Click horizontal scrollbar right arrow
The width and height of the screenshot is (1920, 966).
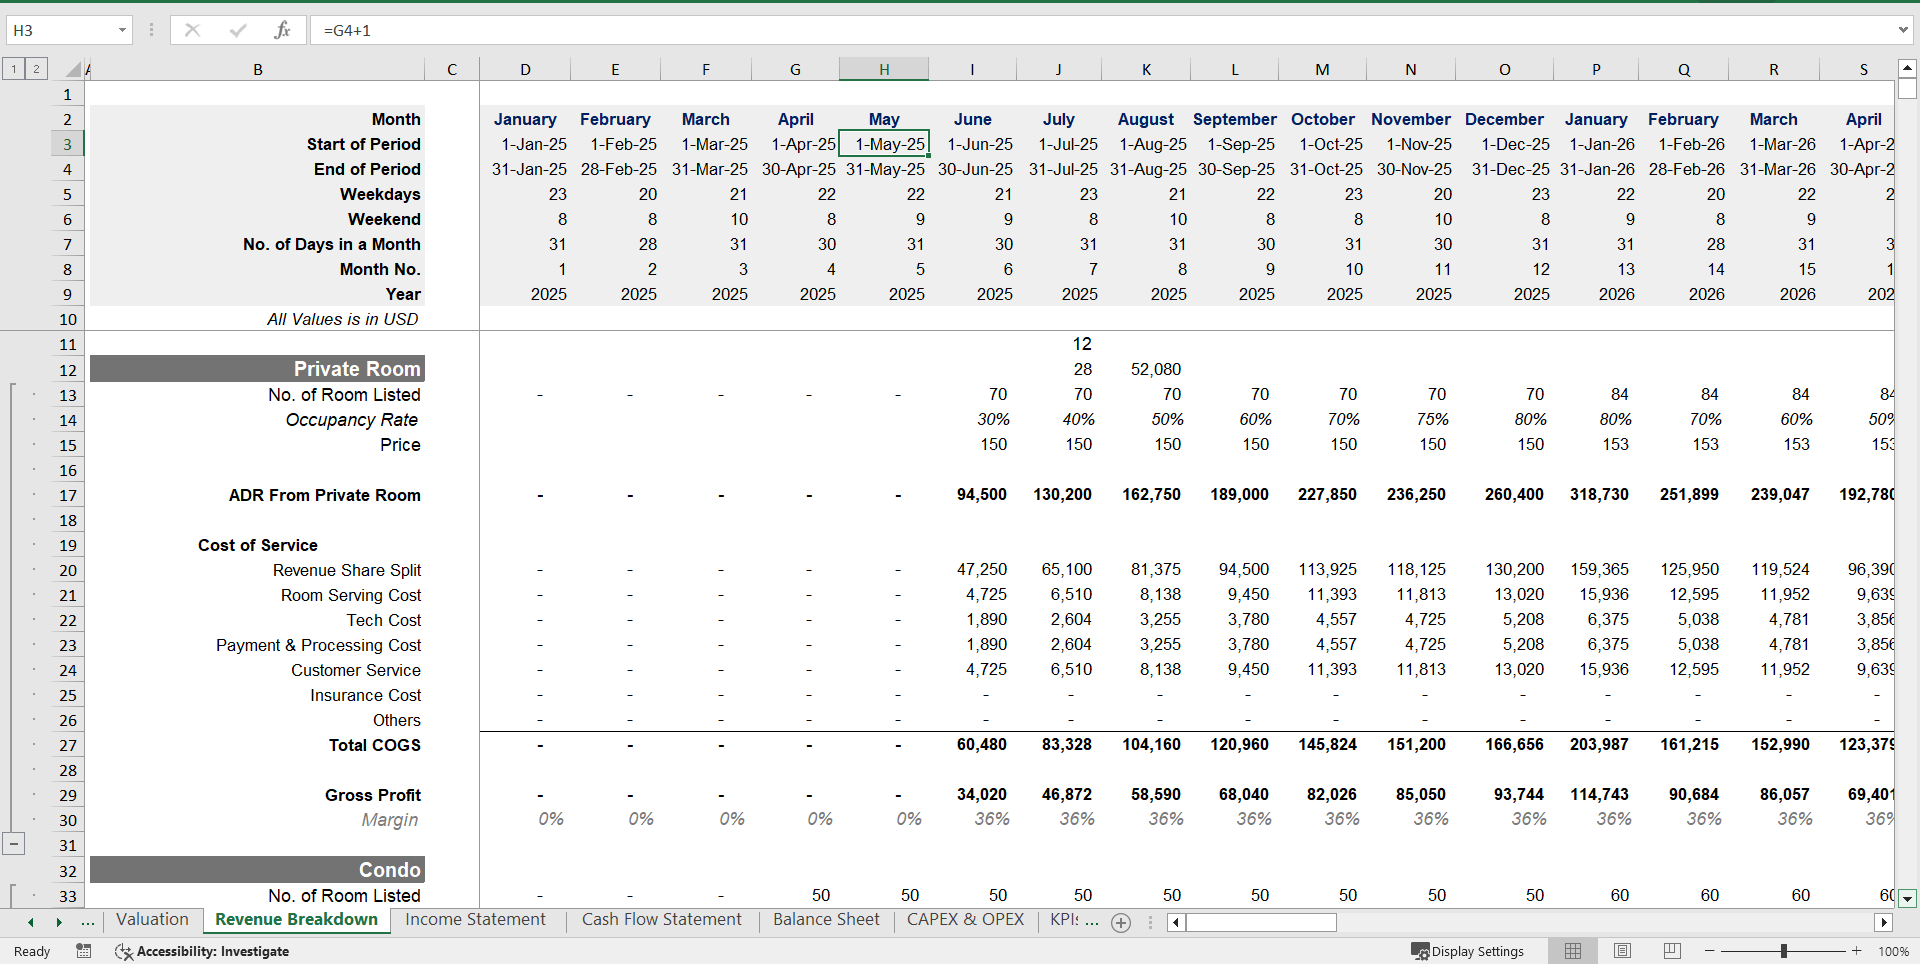pyautogui.click(x=1884, y=922)
